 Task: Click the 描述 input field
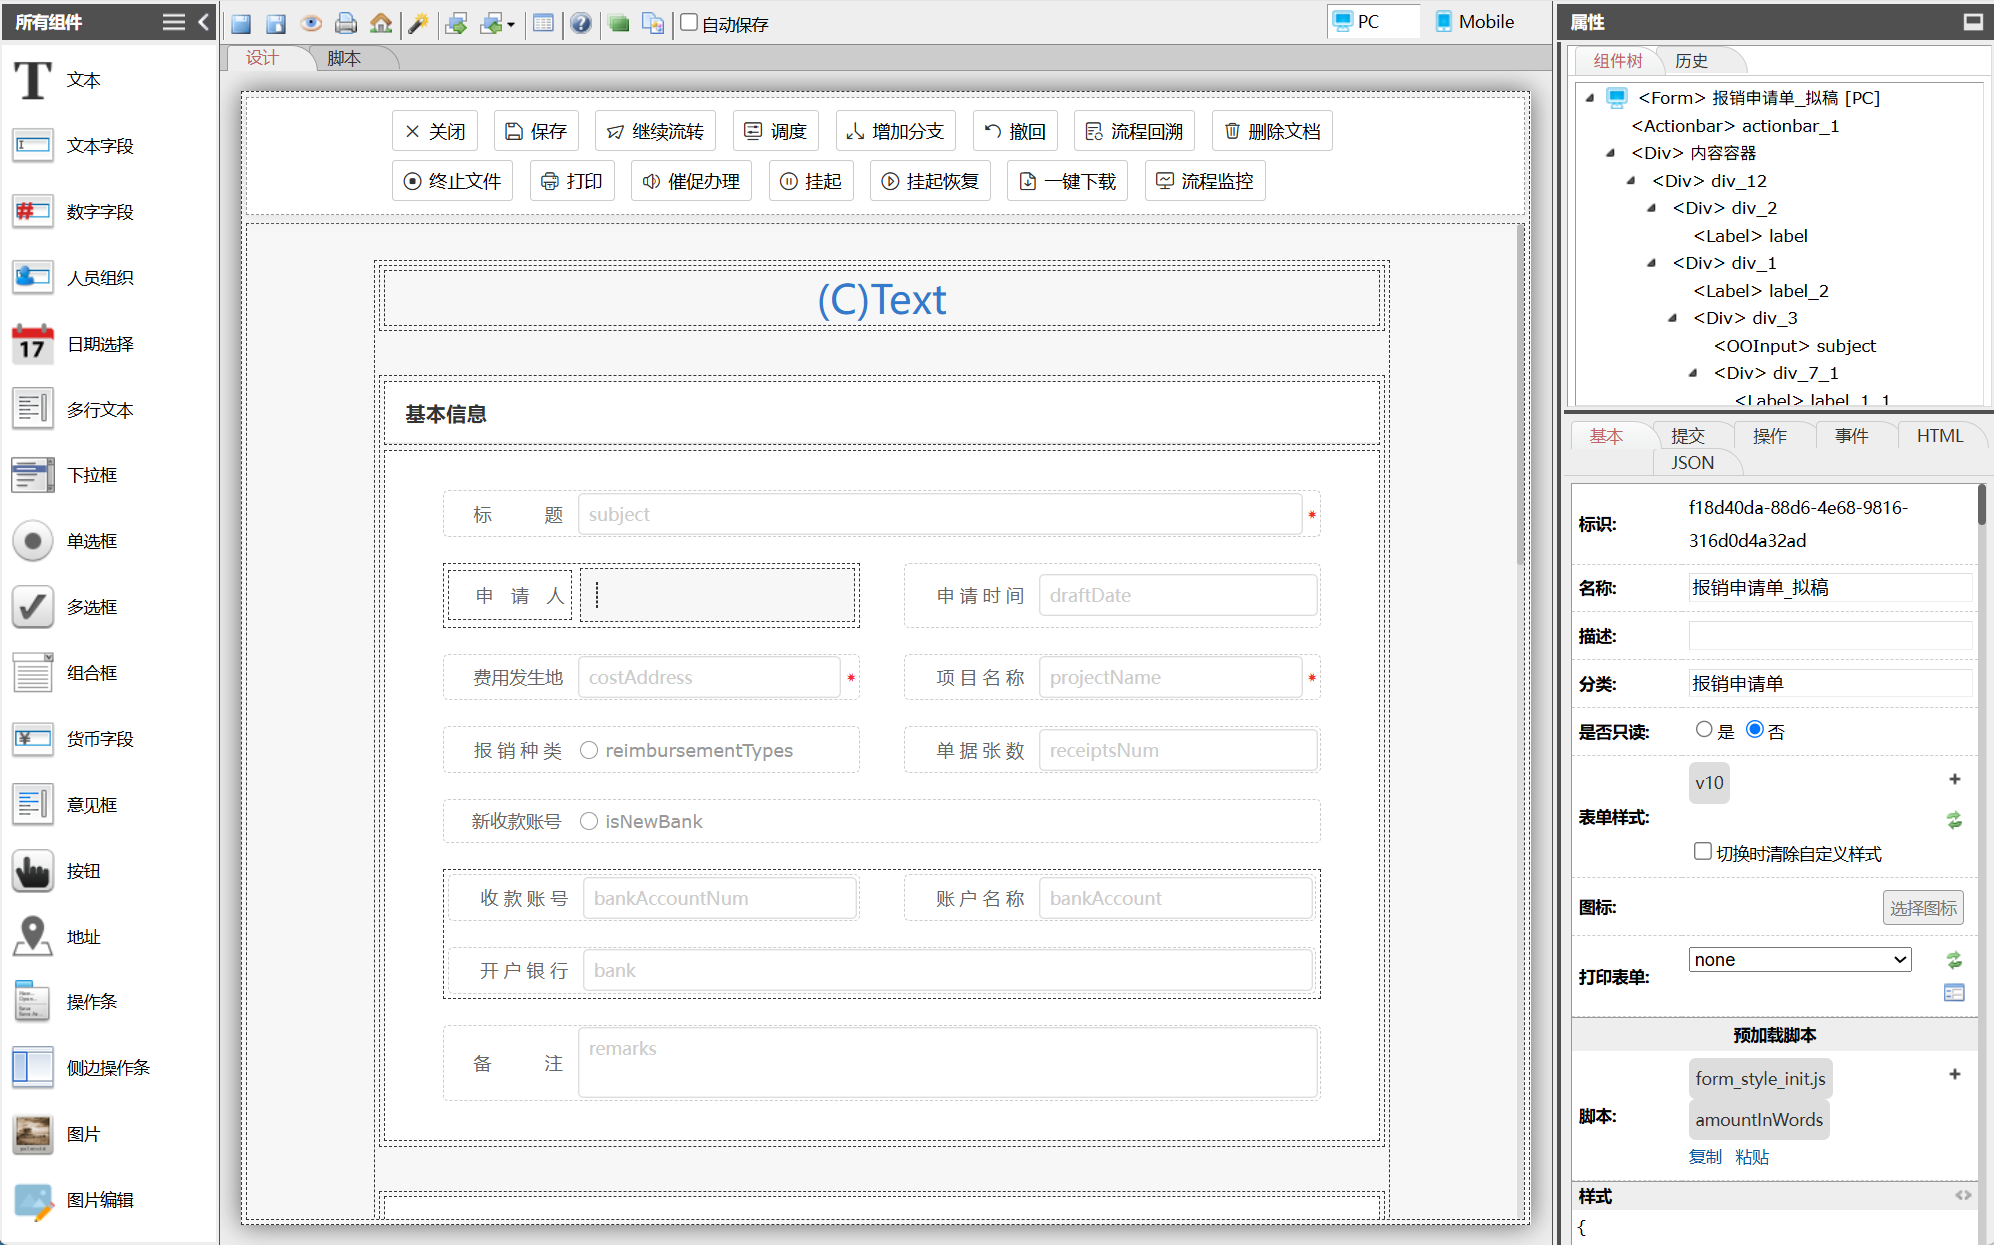coord(1829,636)
